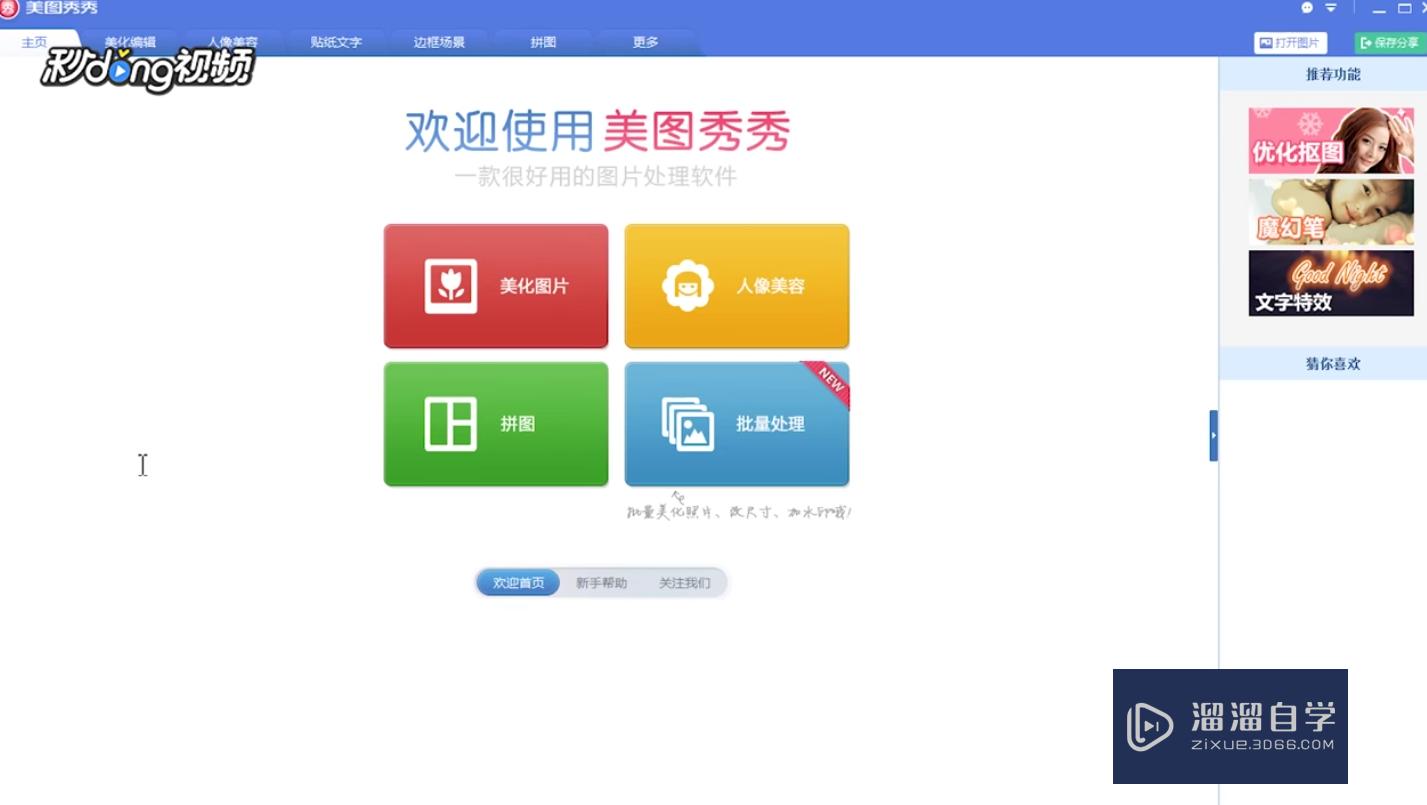Switch to the 边框场景 tab
Image resolution: width=1427 pixels, height=805 pixels.
(439, 42)
